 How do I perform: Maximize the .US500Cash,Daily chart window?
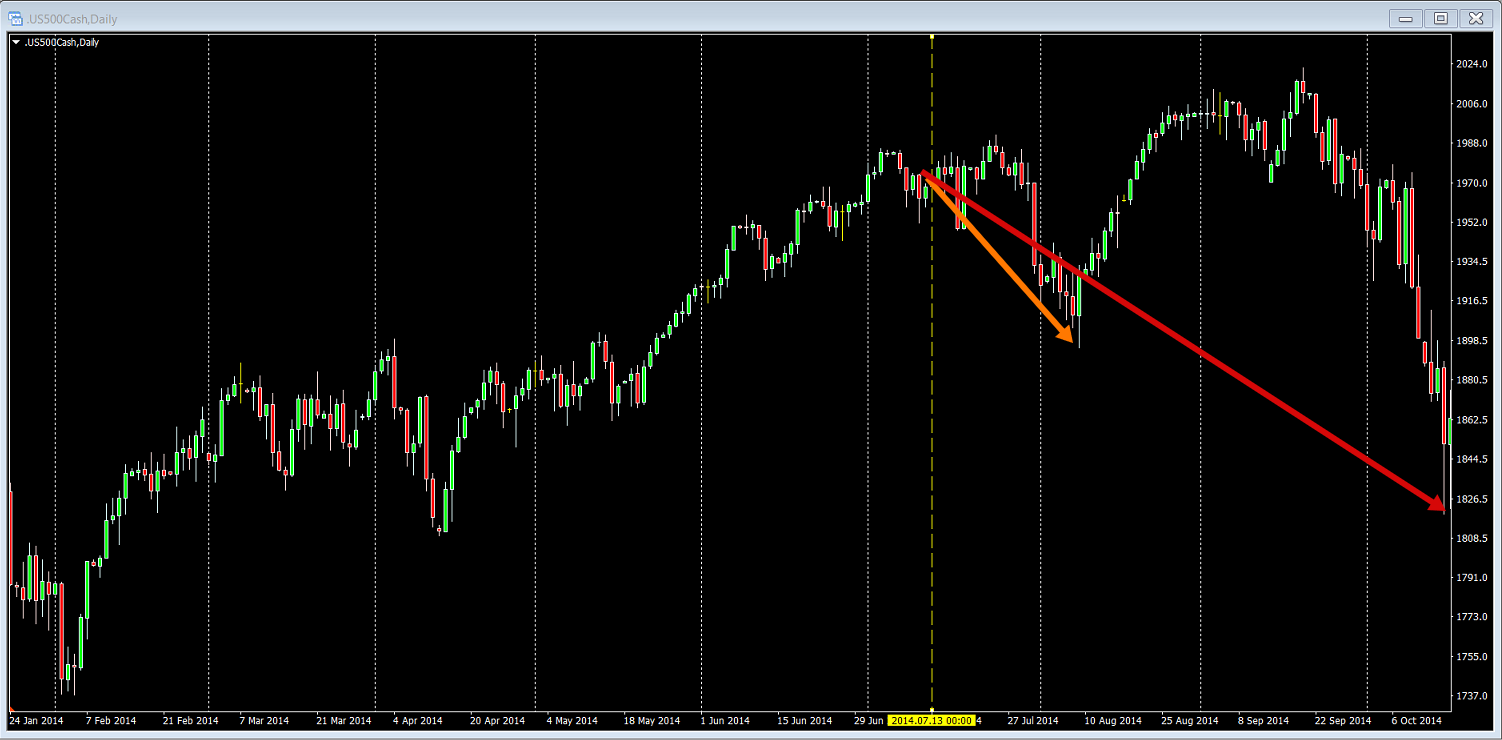[x=1440, y=18]
